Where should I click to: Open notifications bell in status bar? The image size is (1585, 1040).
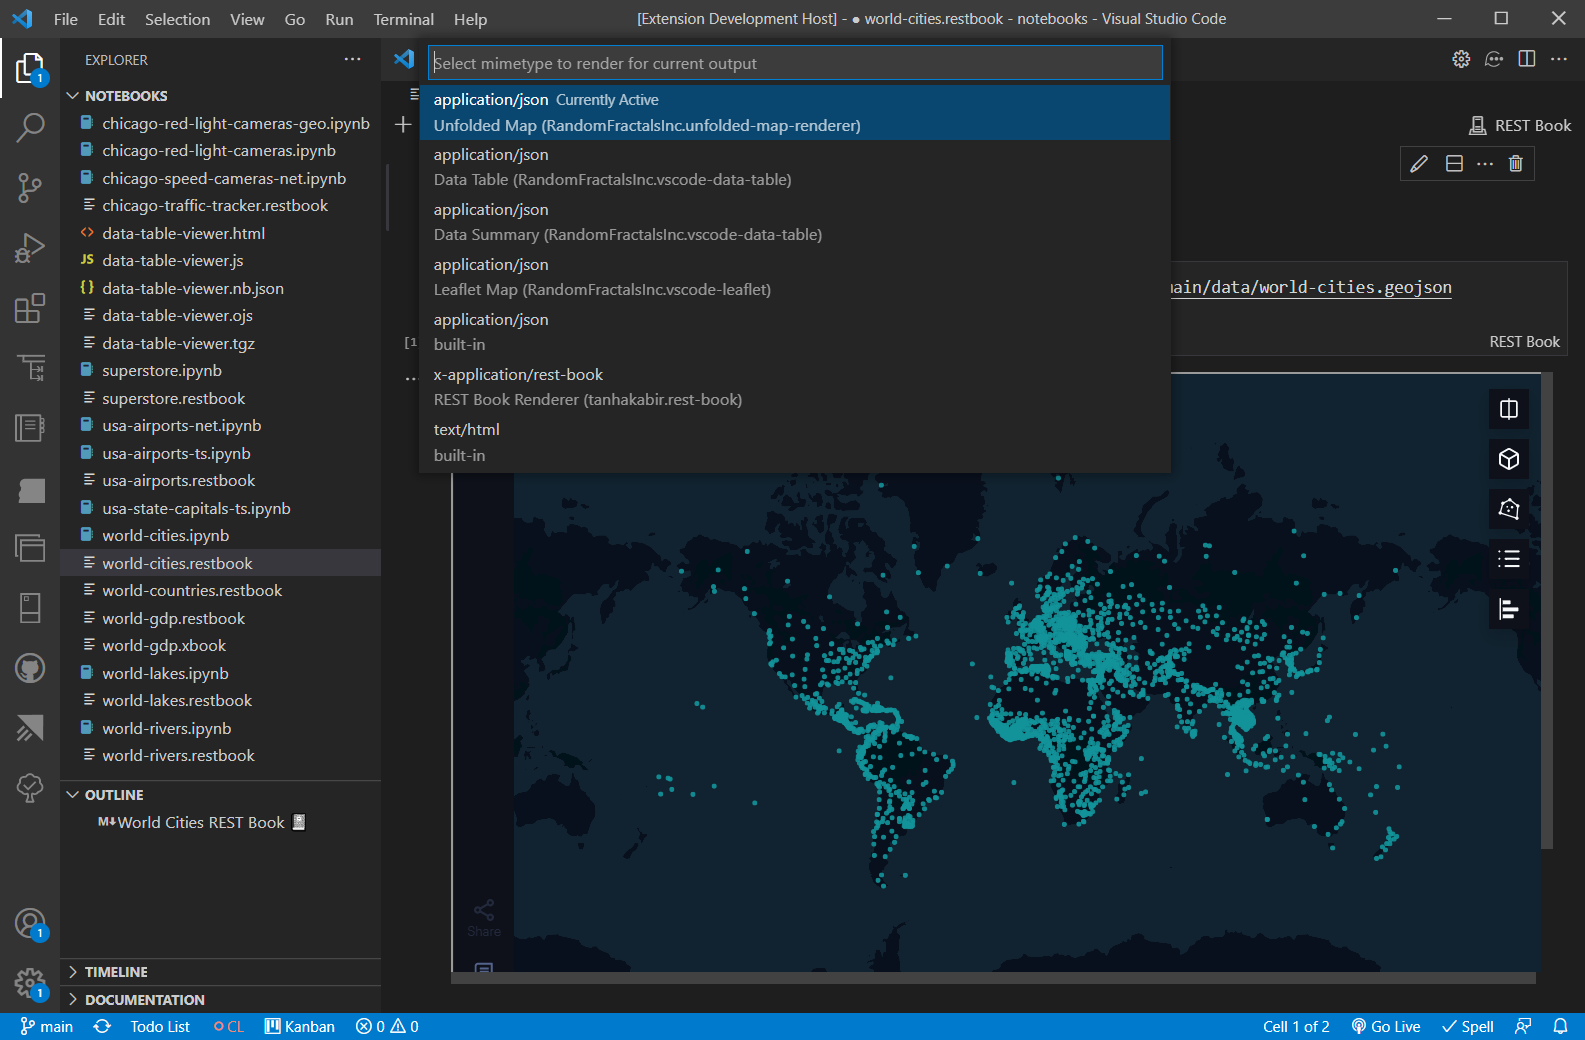pos(1560,1026)
